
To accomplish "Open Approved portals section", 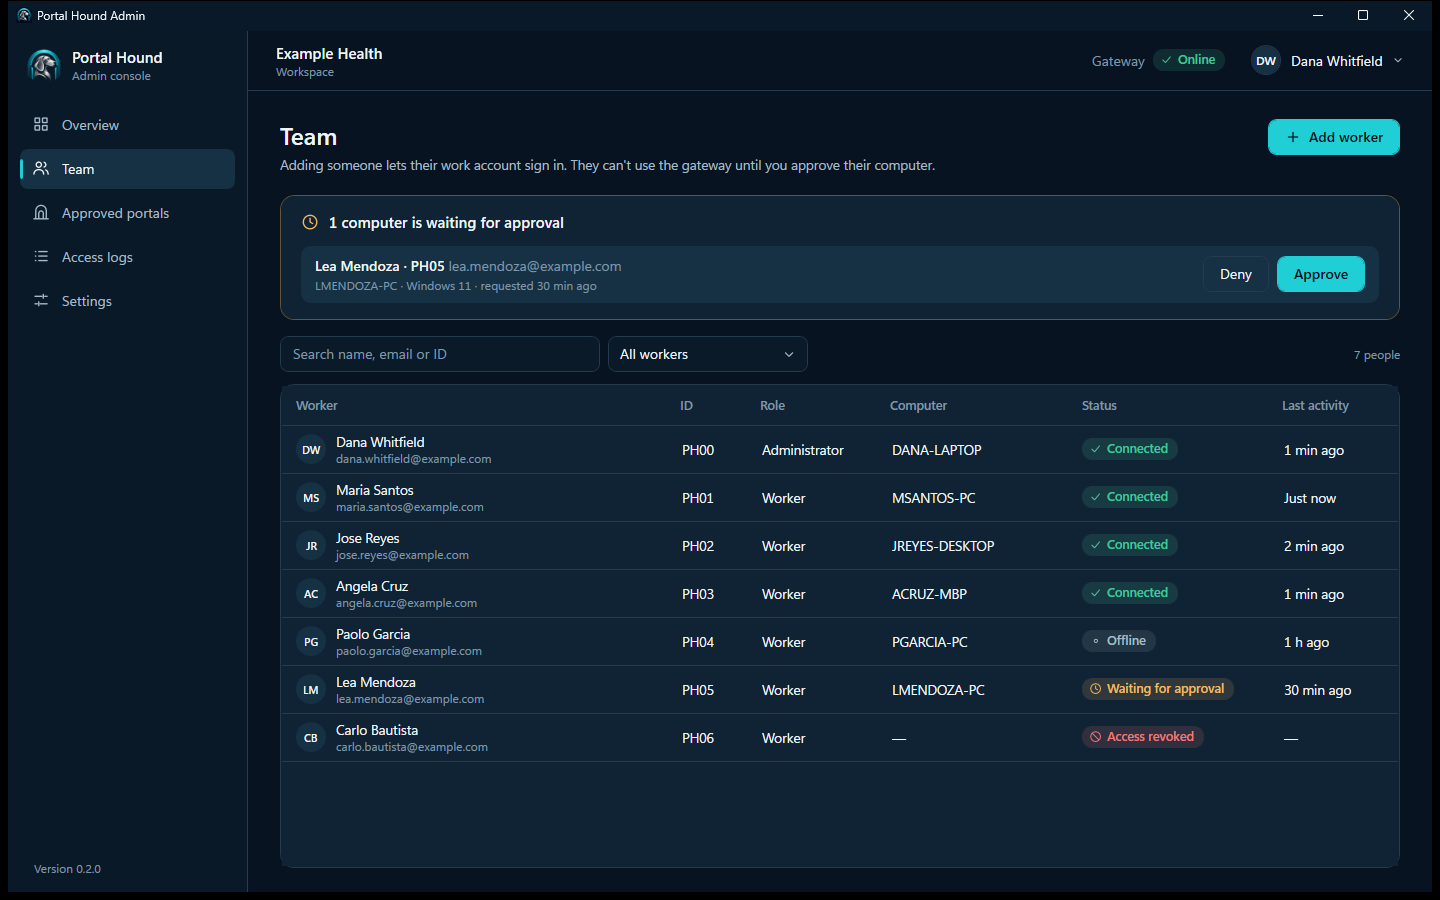I will coord(127,213).
